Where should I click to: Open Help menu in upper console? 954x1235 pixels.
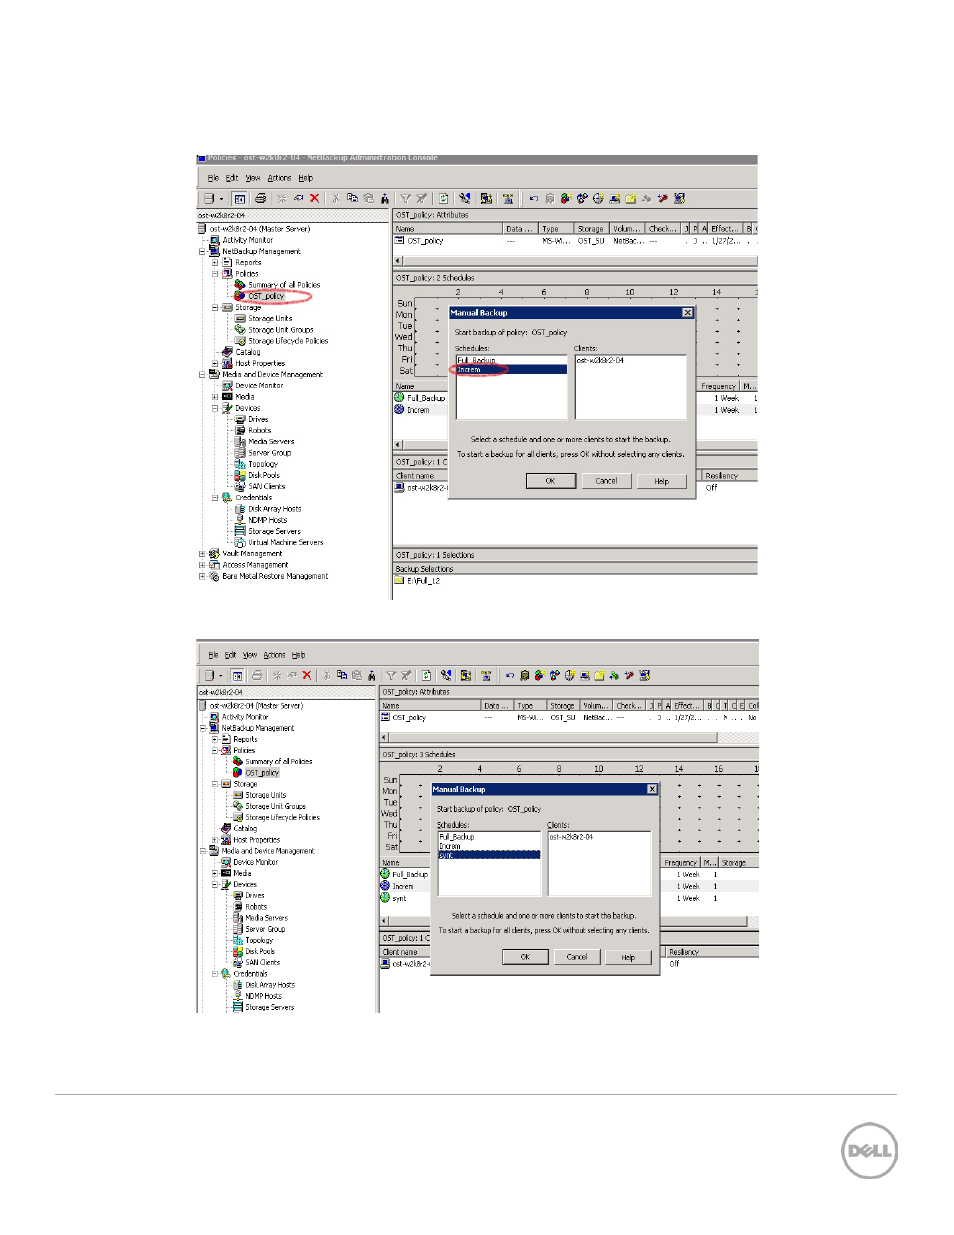click(305, 178)
